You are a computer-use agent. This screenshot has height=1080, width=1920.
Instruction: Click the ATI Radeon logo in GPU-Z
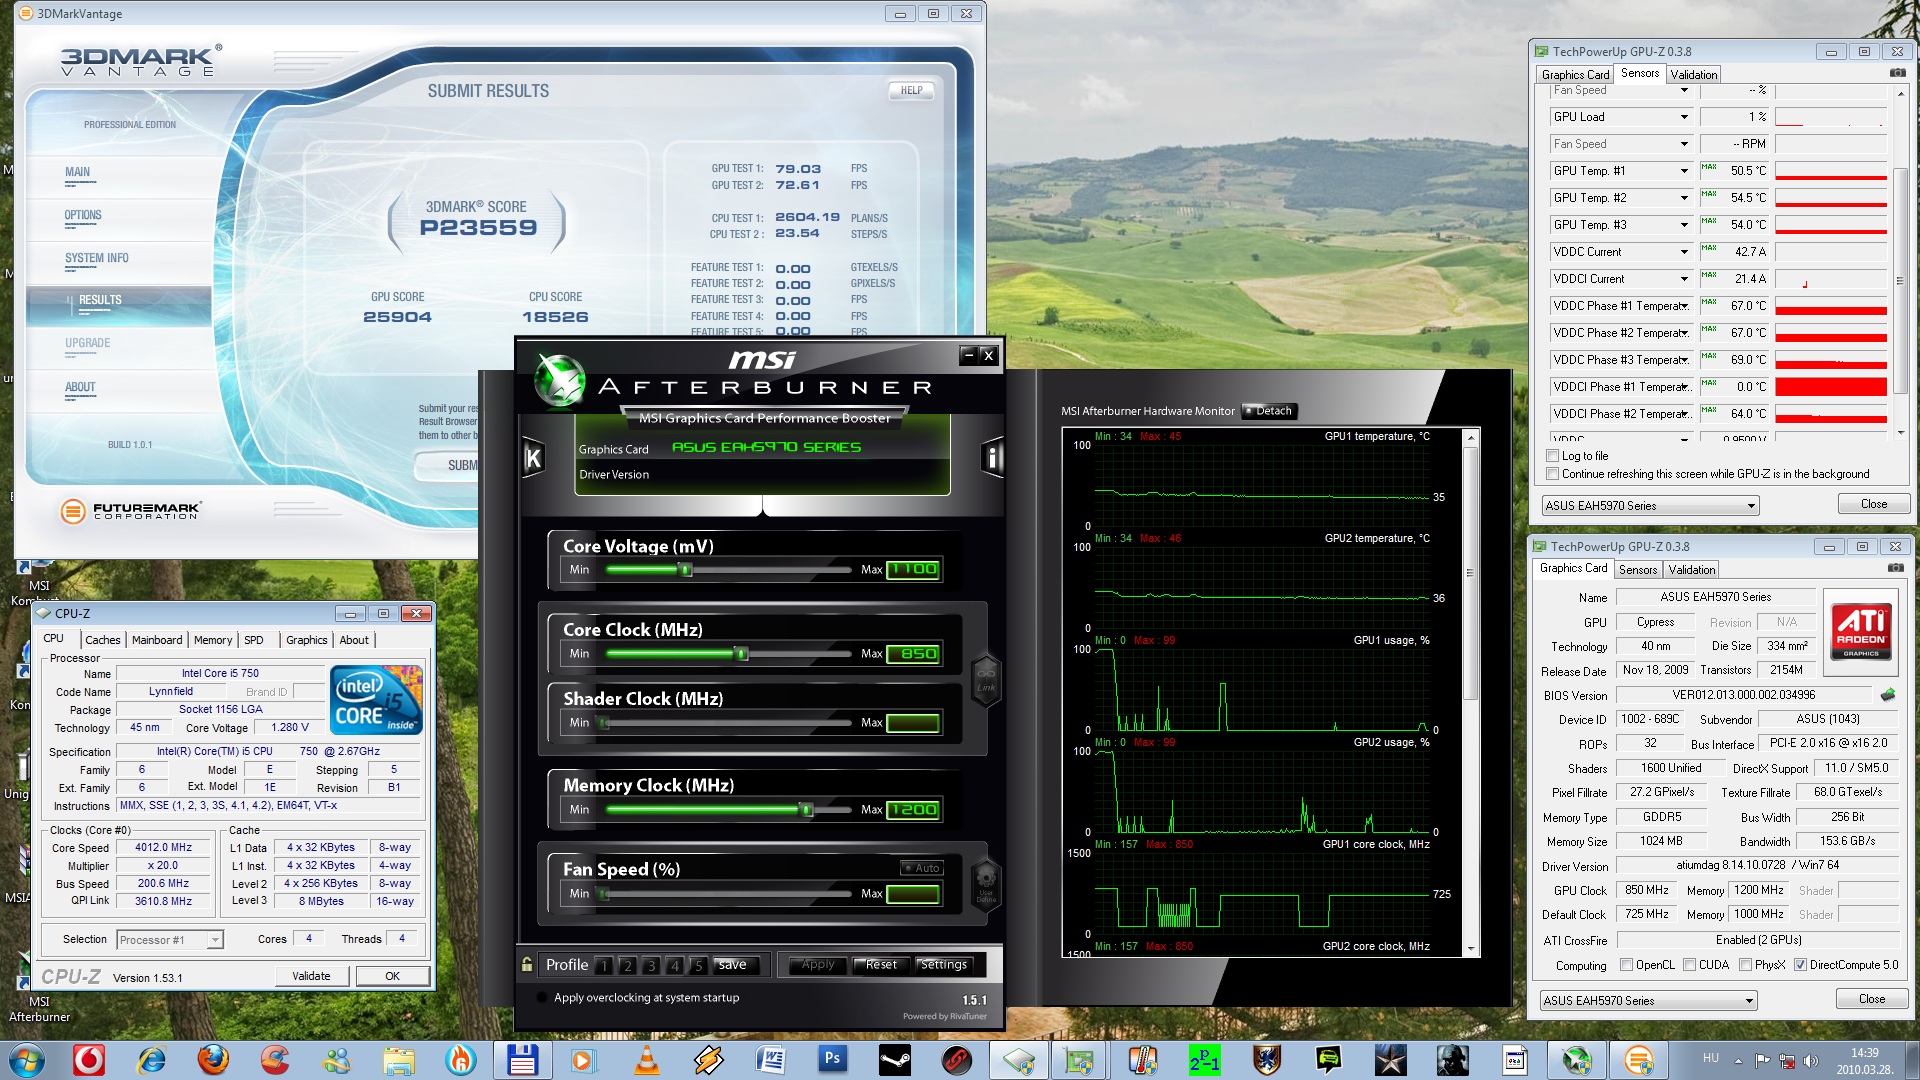tap(1860, 631)
